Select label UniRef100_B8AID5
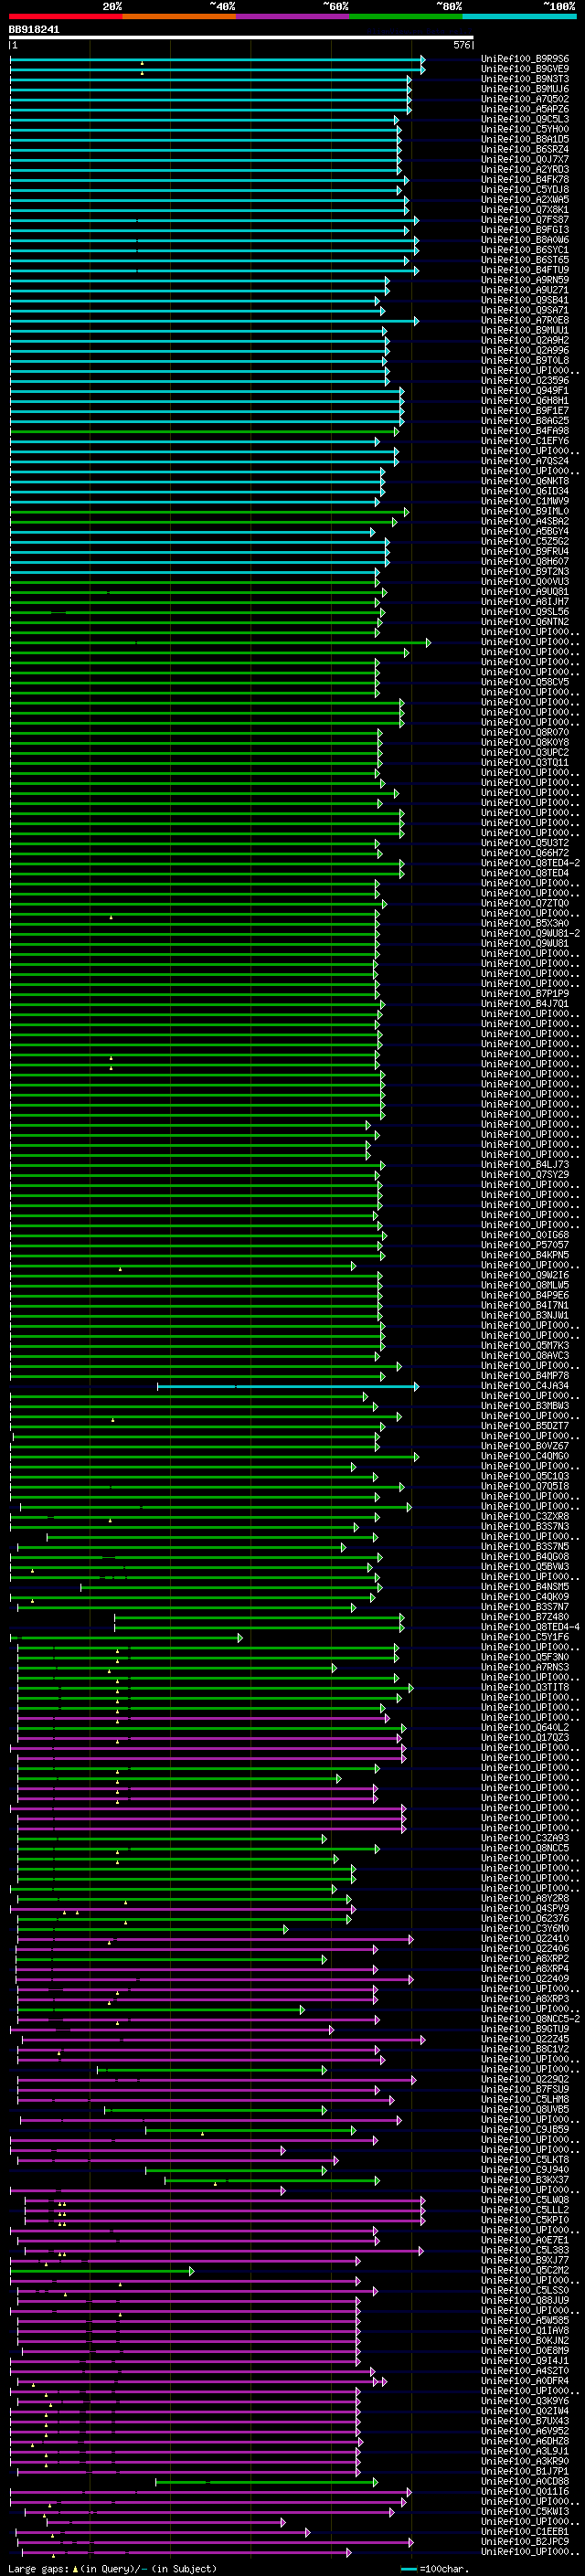Screen dimensions: 585x2576 [x=525, y=139]
